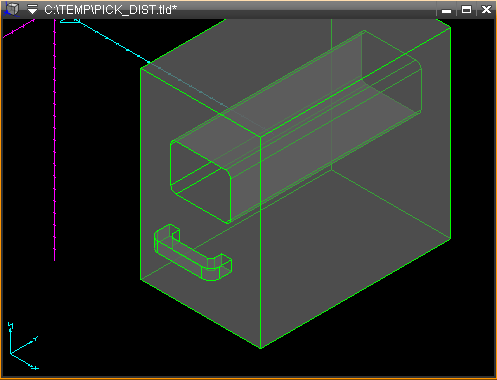Screen dimensions: 497x380
Task: Minimize the PICK_DIST.tld view window
Action: [446, 10]
